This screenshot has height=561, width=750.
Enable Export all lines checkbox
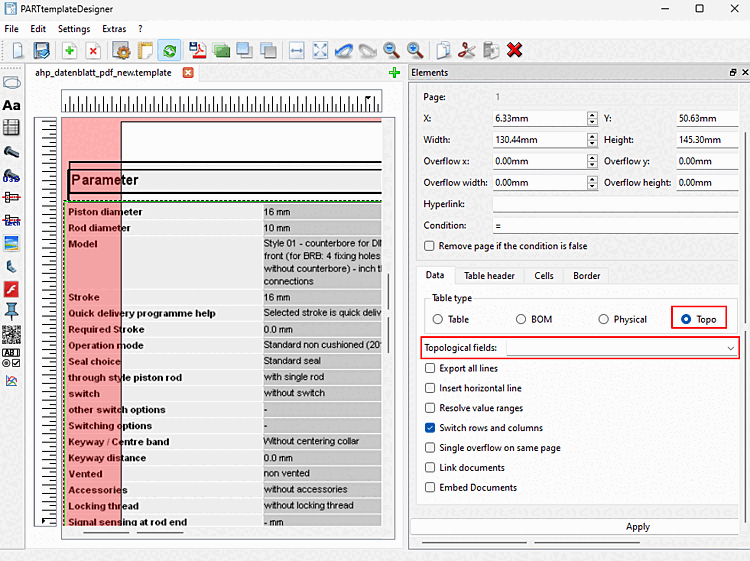point(430,368)
